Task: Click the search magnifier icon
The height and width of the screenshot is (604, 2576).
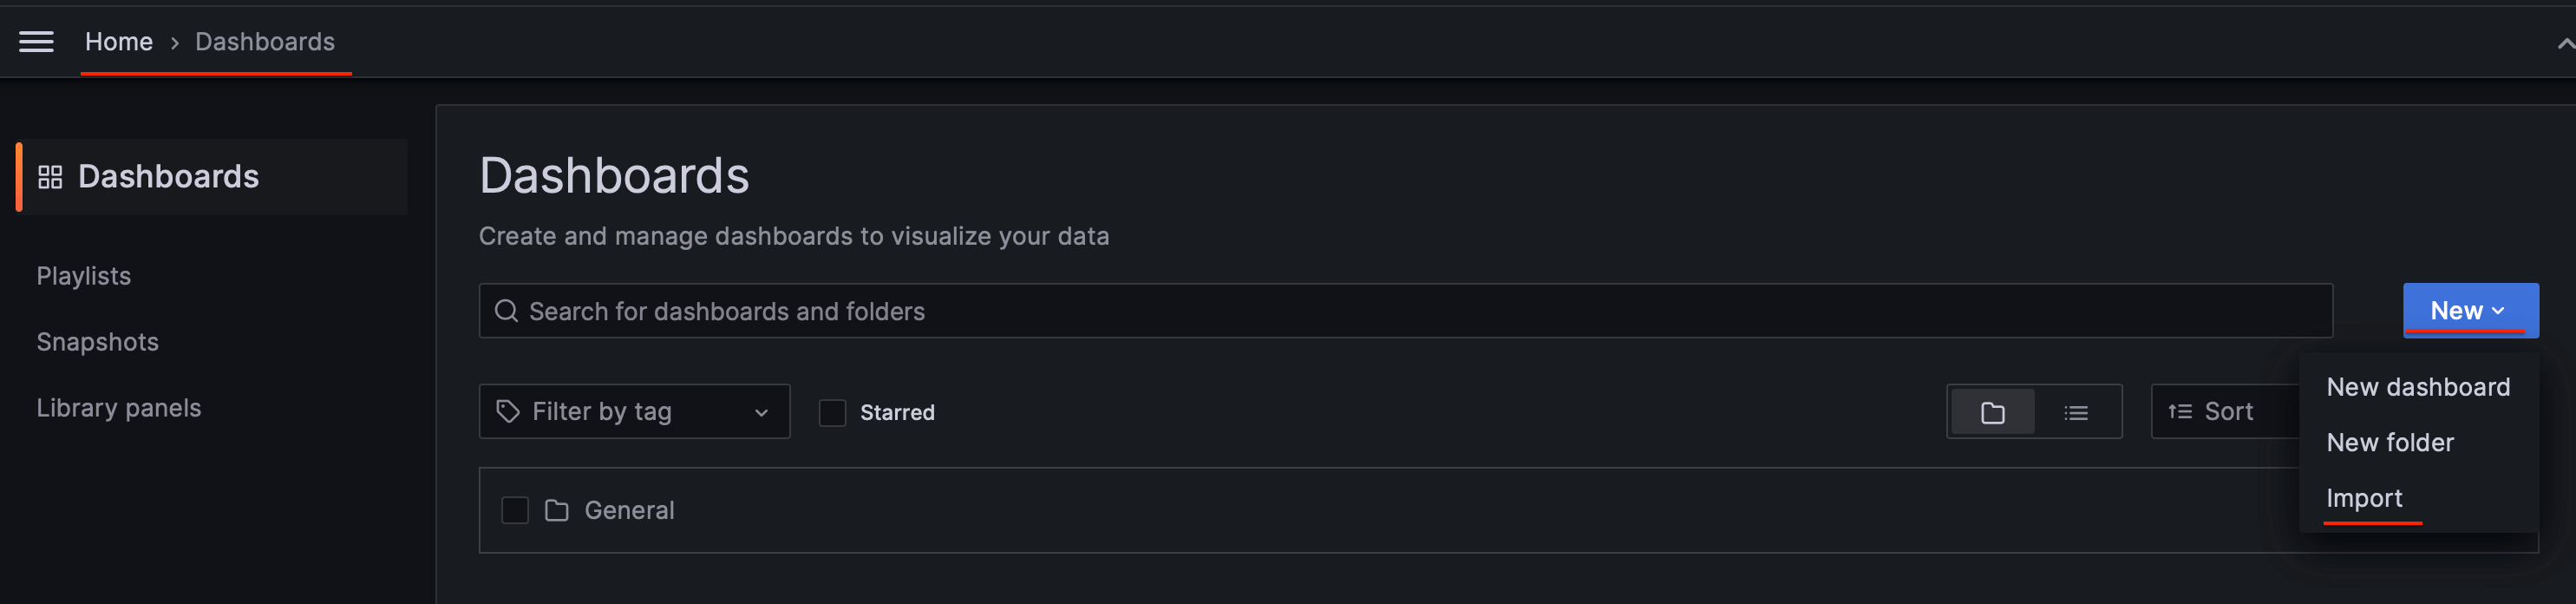Action: 506,311
